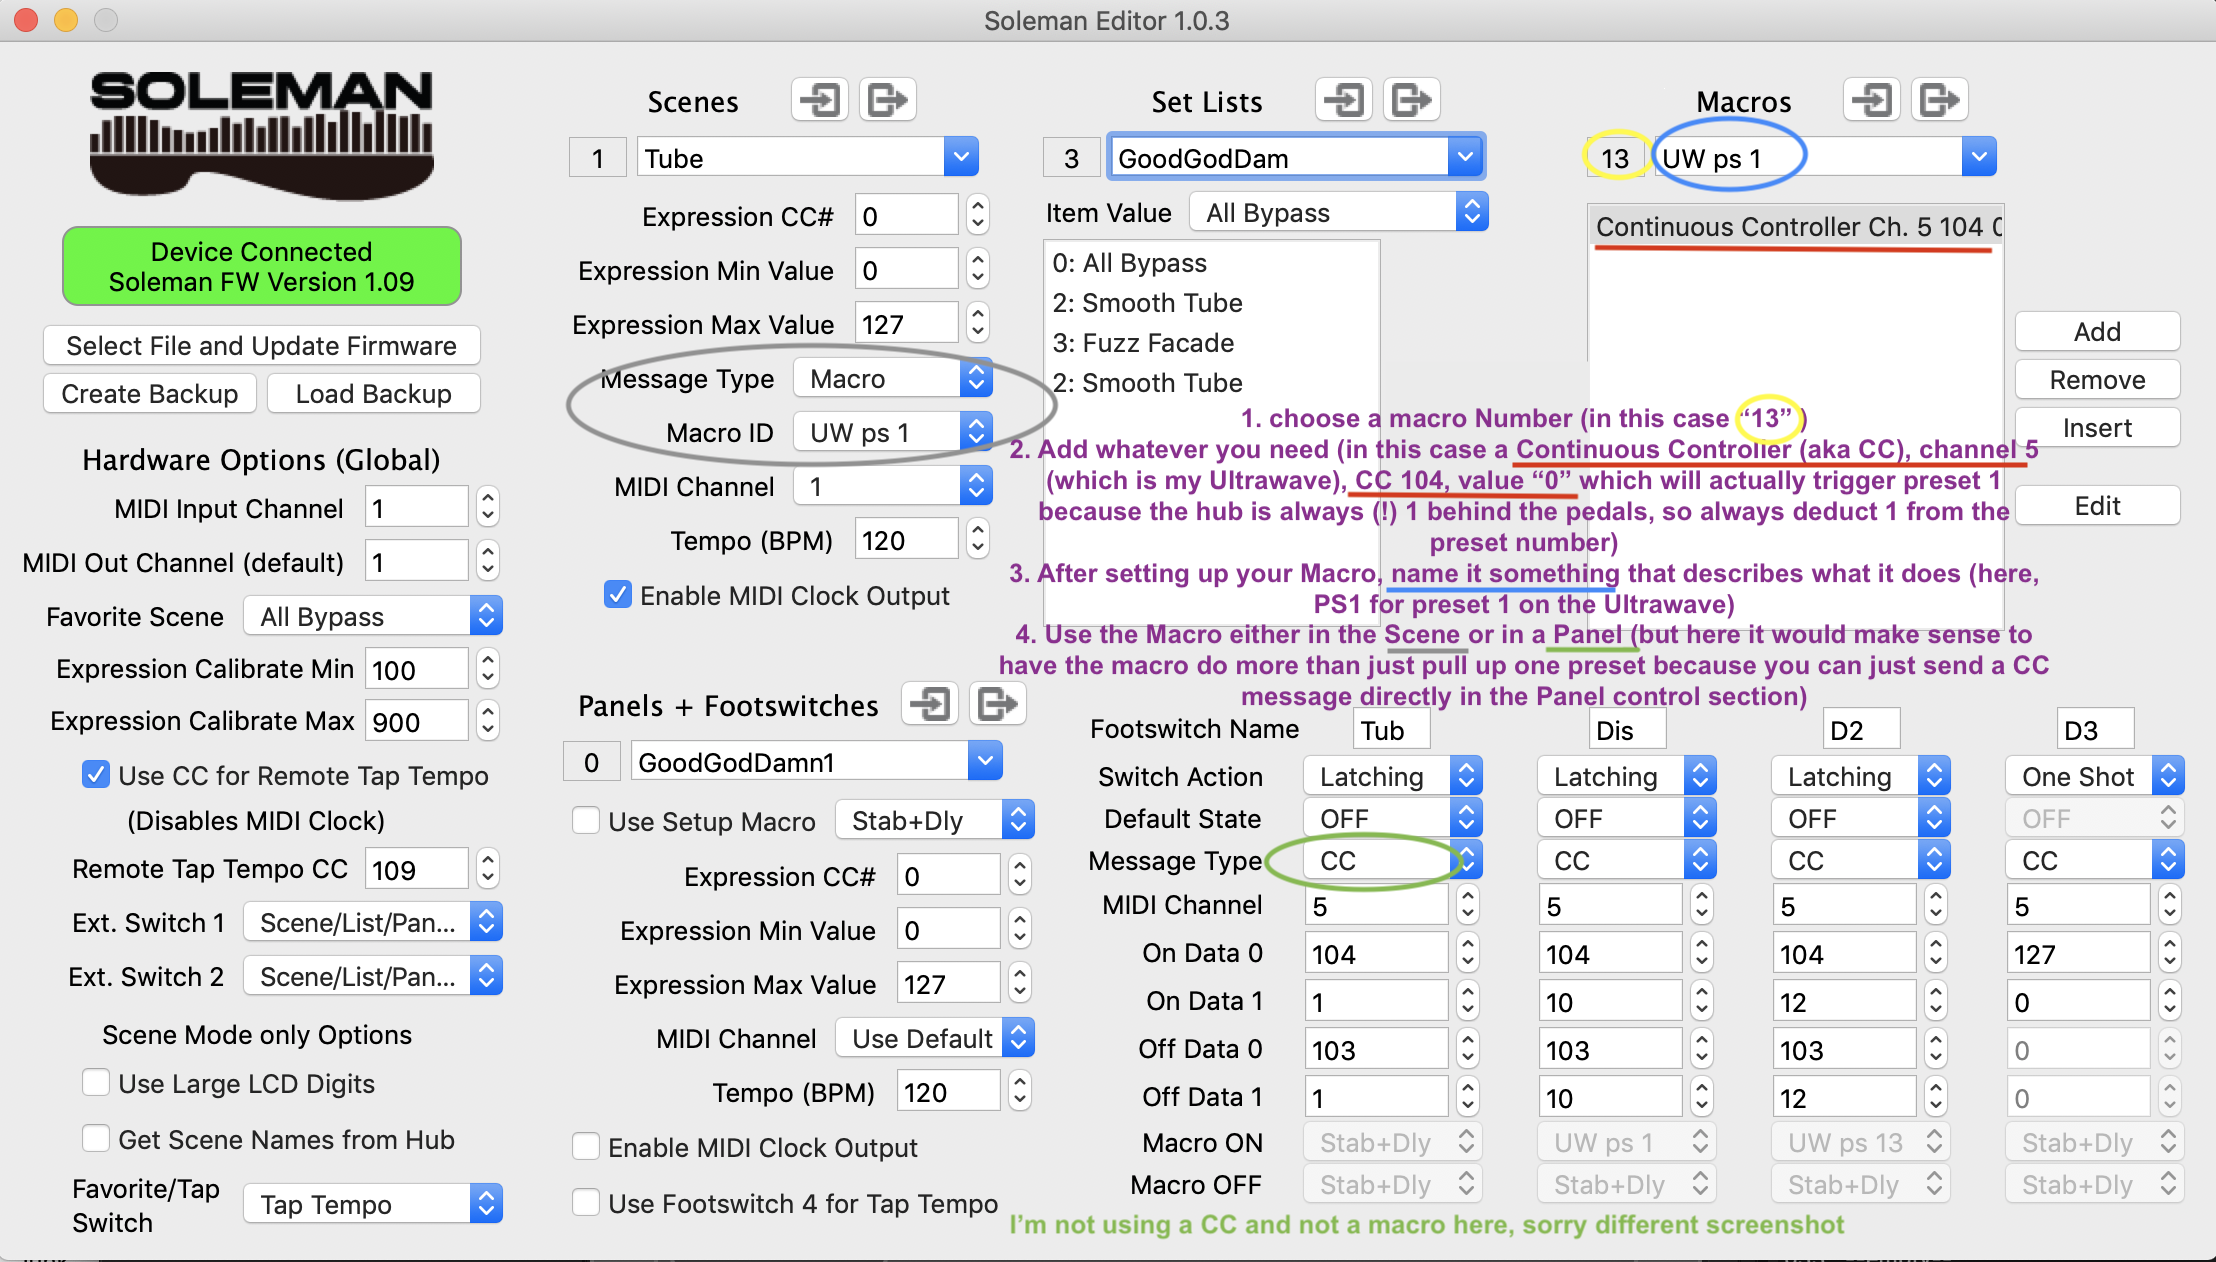Viewport: 2216px width, 1262px height.
Task: Click the Scenes export icon
Action: [x=888, y=100]
